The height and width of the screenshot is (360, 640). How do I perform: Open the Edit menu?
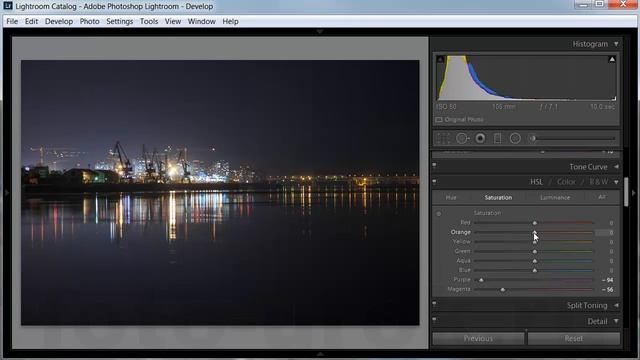31,21
